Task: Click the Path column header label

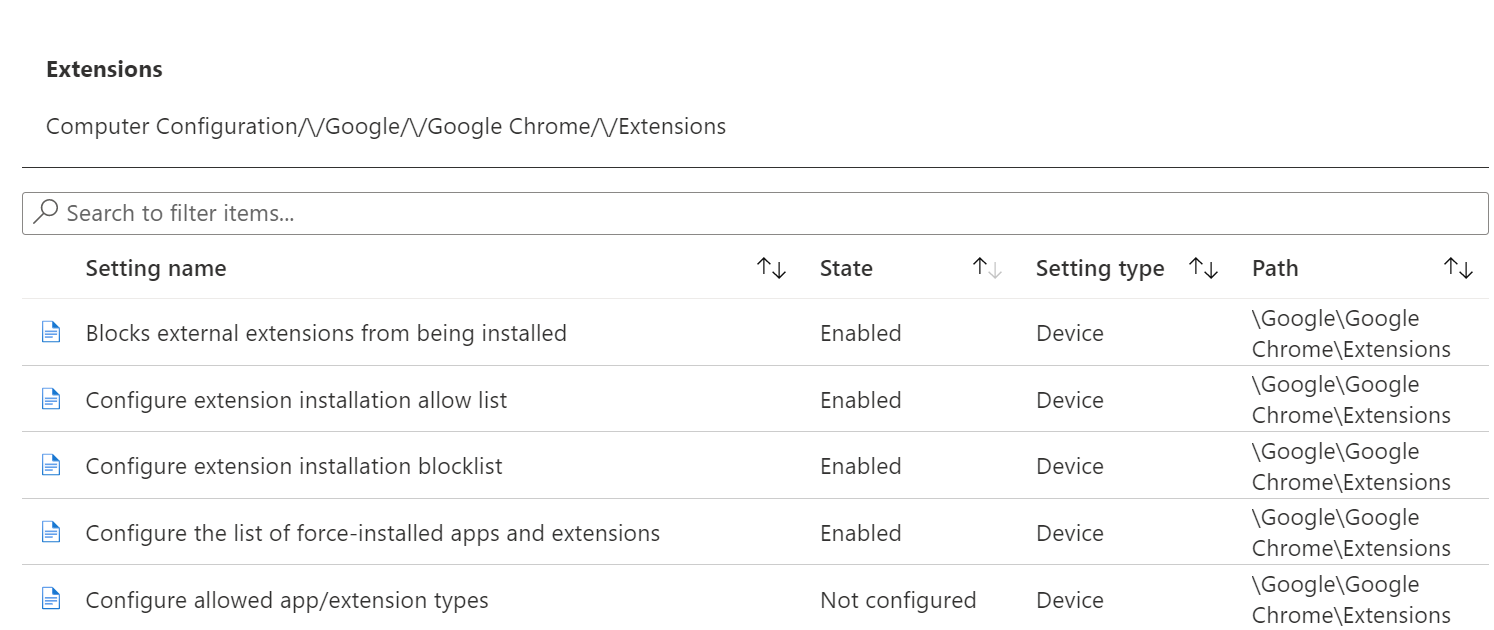Action: pos(1275,268)
